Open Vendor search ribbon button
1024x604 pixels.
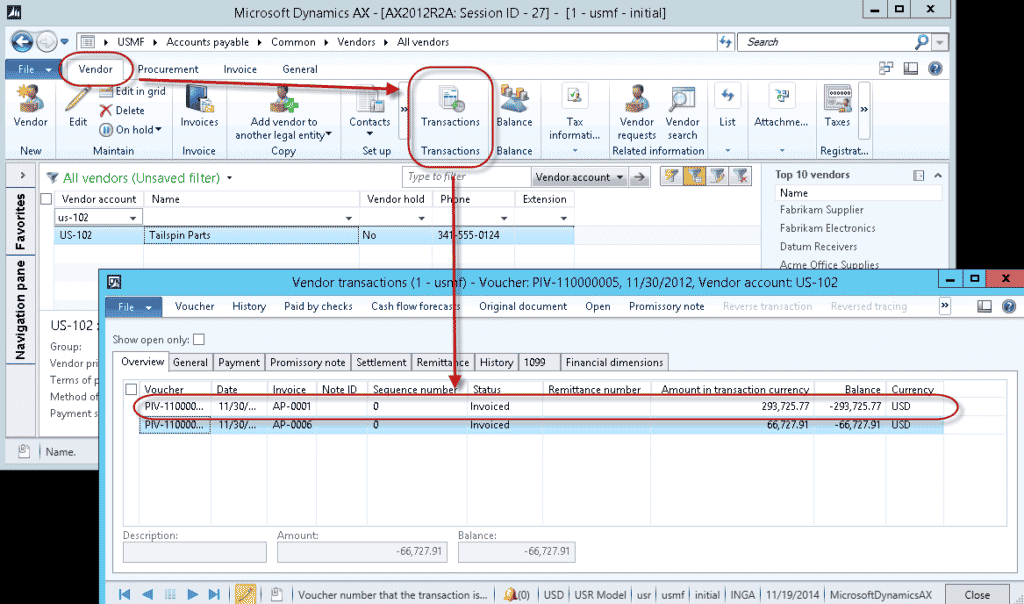682,112
